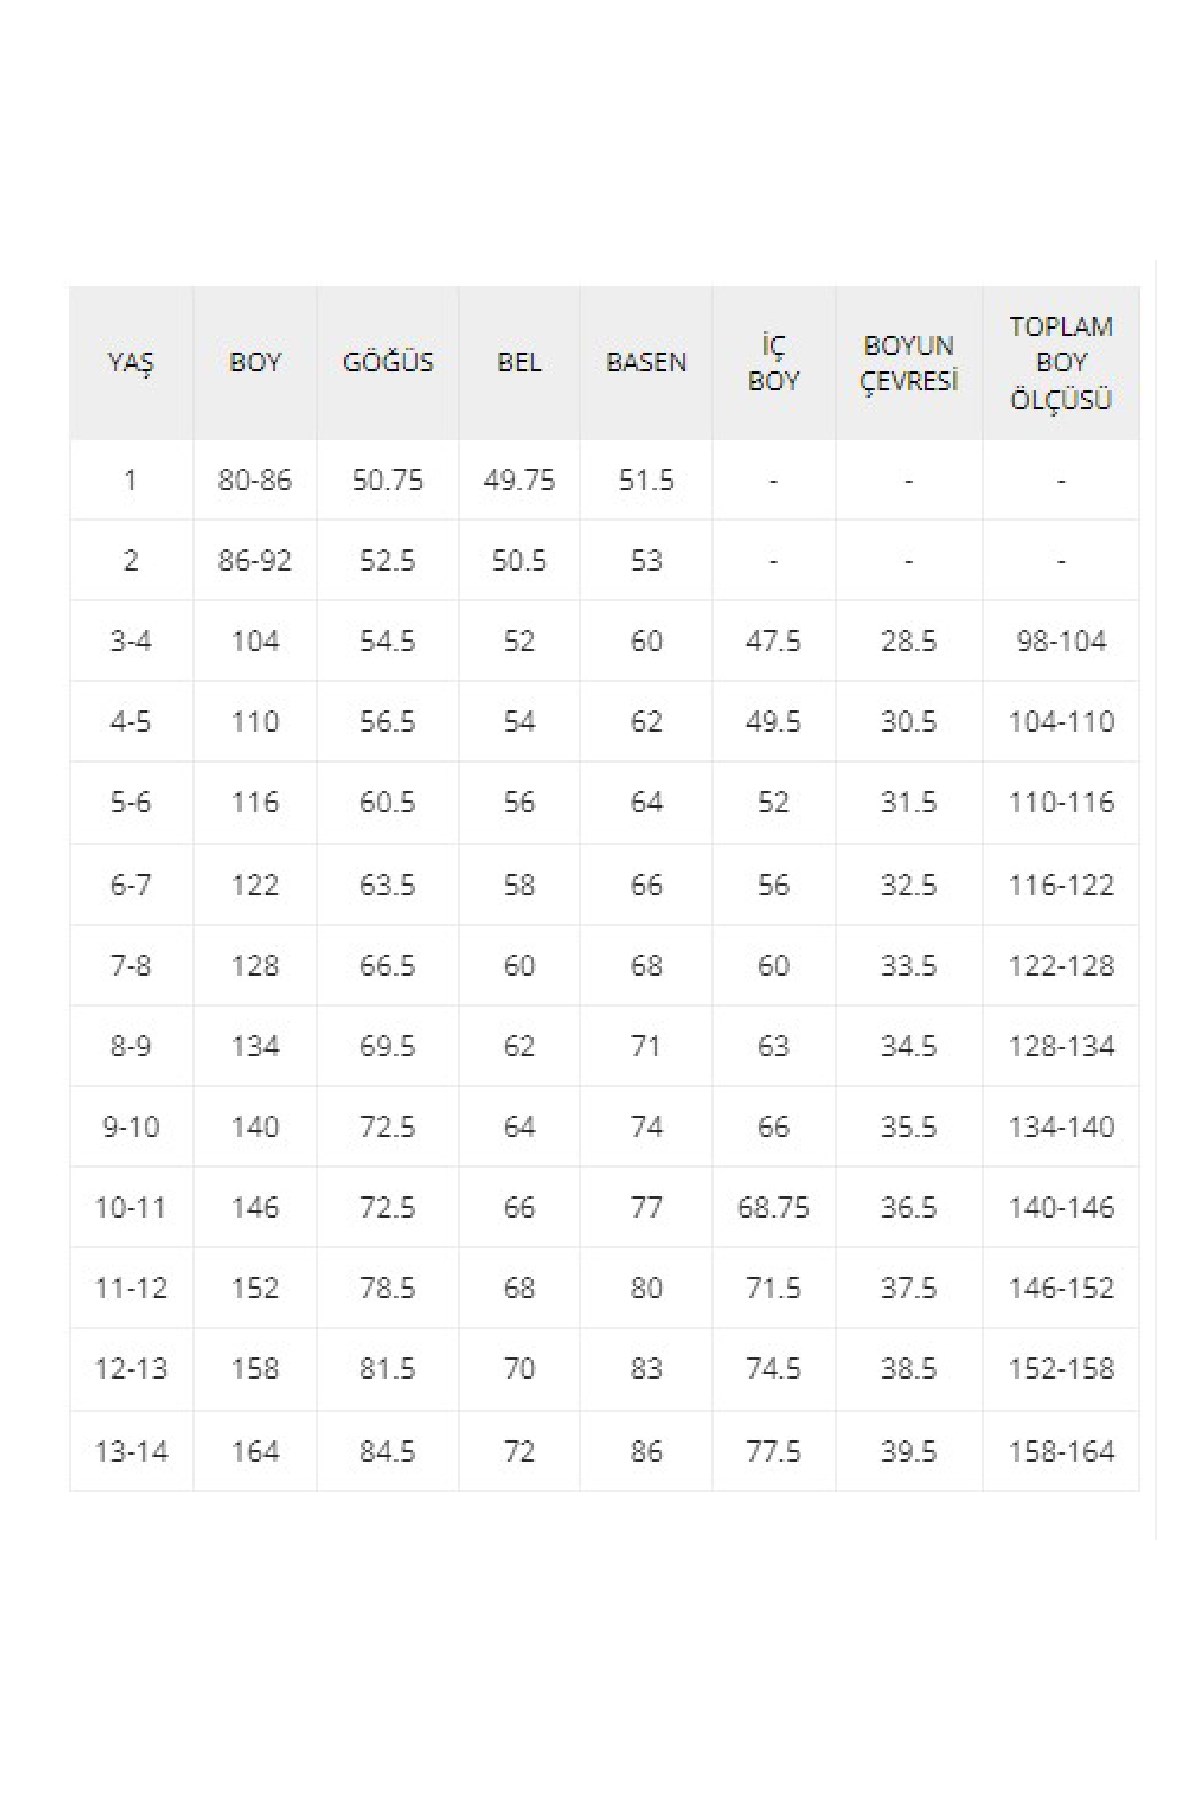Click the TOPLAM BOY ÖLÇÜSÜ header
This screenshot has height=1800, width=1200.
1061,363
